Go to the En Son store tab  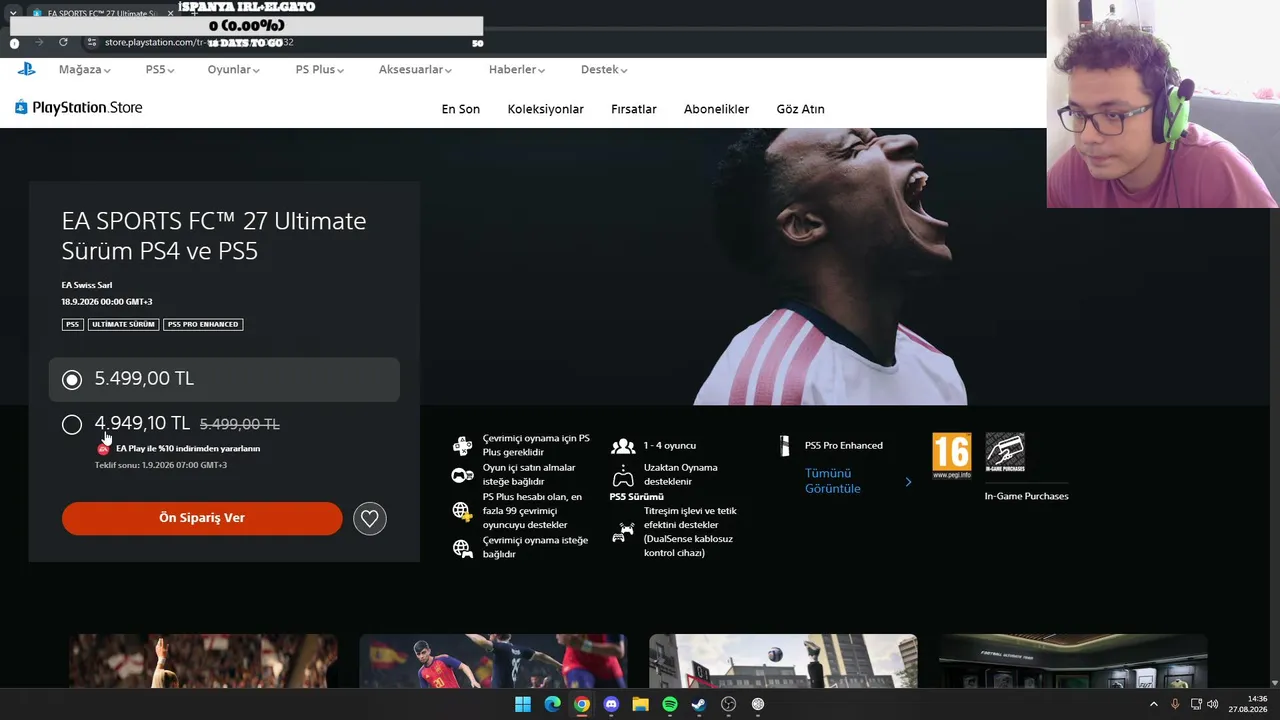[461, 109]
